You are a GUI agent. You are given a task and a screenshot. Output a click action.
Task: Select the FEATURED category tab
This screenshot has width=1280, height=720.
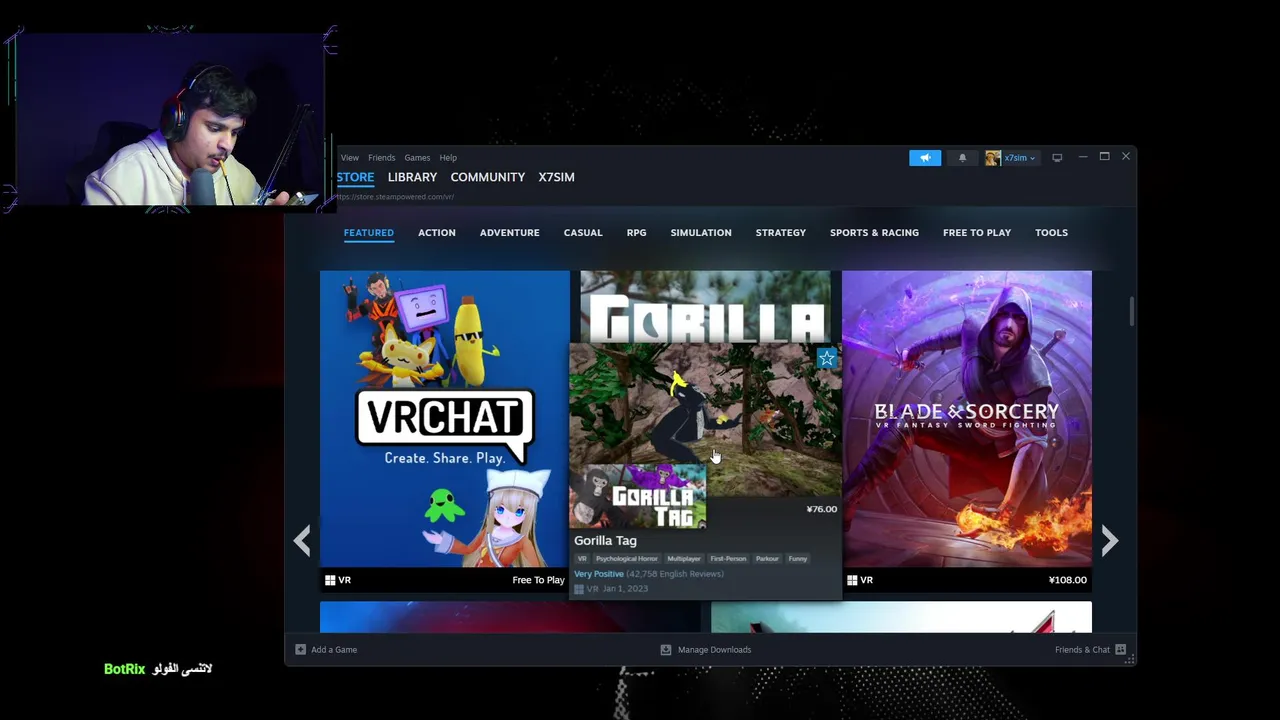click(x=369, y=233)
